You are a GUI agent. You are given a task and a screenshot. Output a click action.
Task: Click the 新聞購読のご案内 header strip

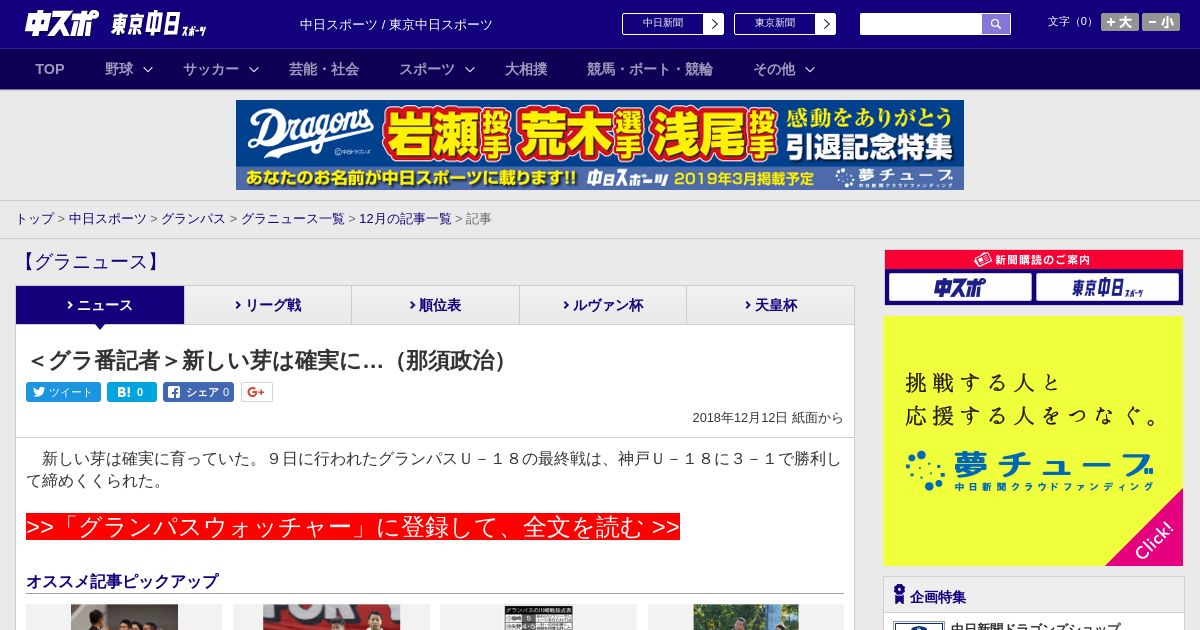[1034, 260]
